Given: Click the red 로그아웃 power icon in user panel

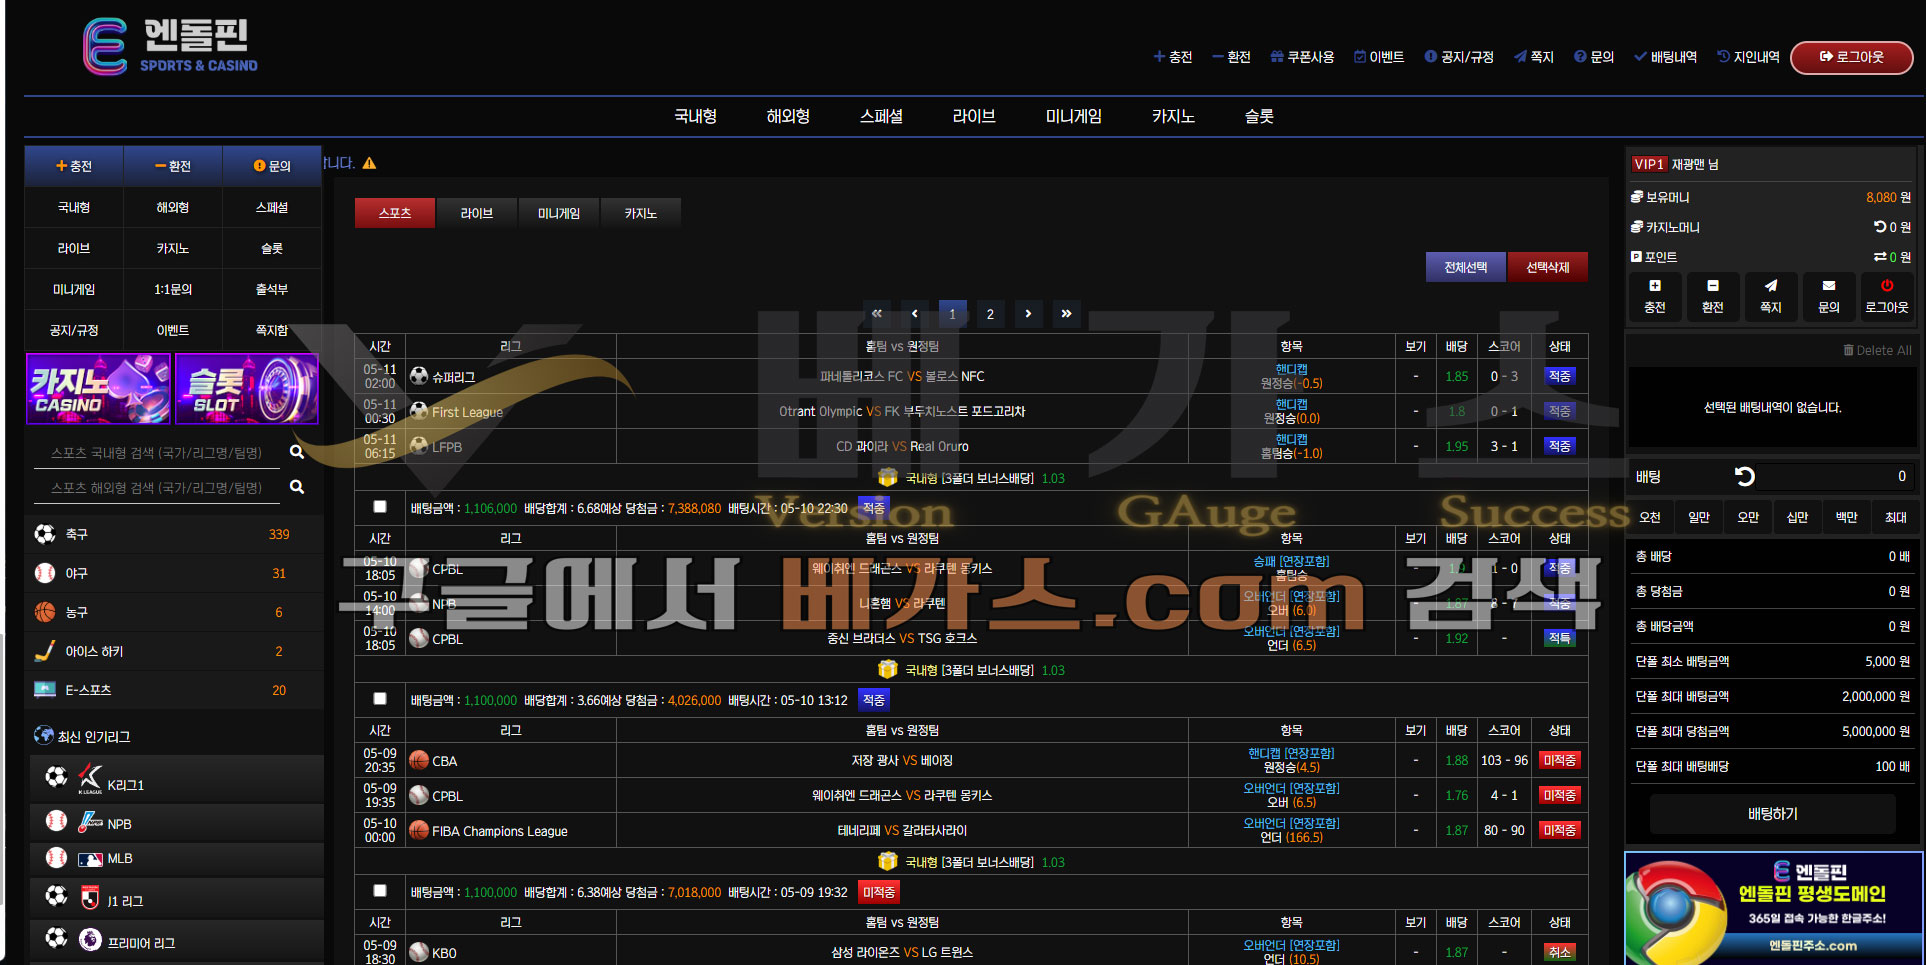Looking at the screenshot, I should pyautogui.click(x=1887, y=286).
